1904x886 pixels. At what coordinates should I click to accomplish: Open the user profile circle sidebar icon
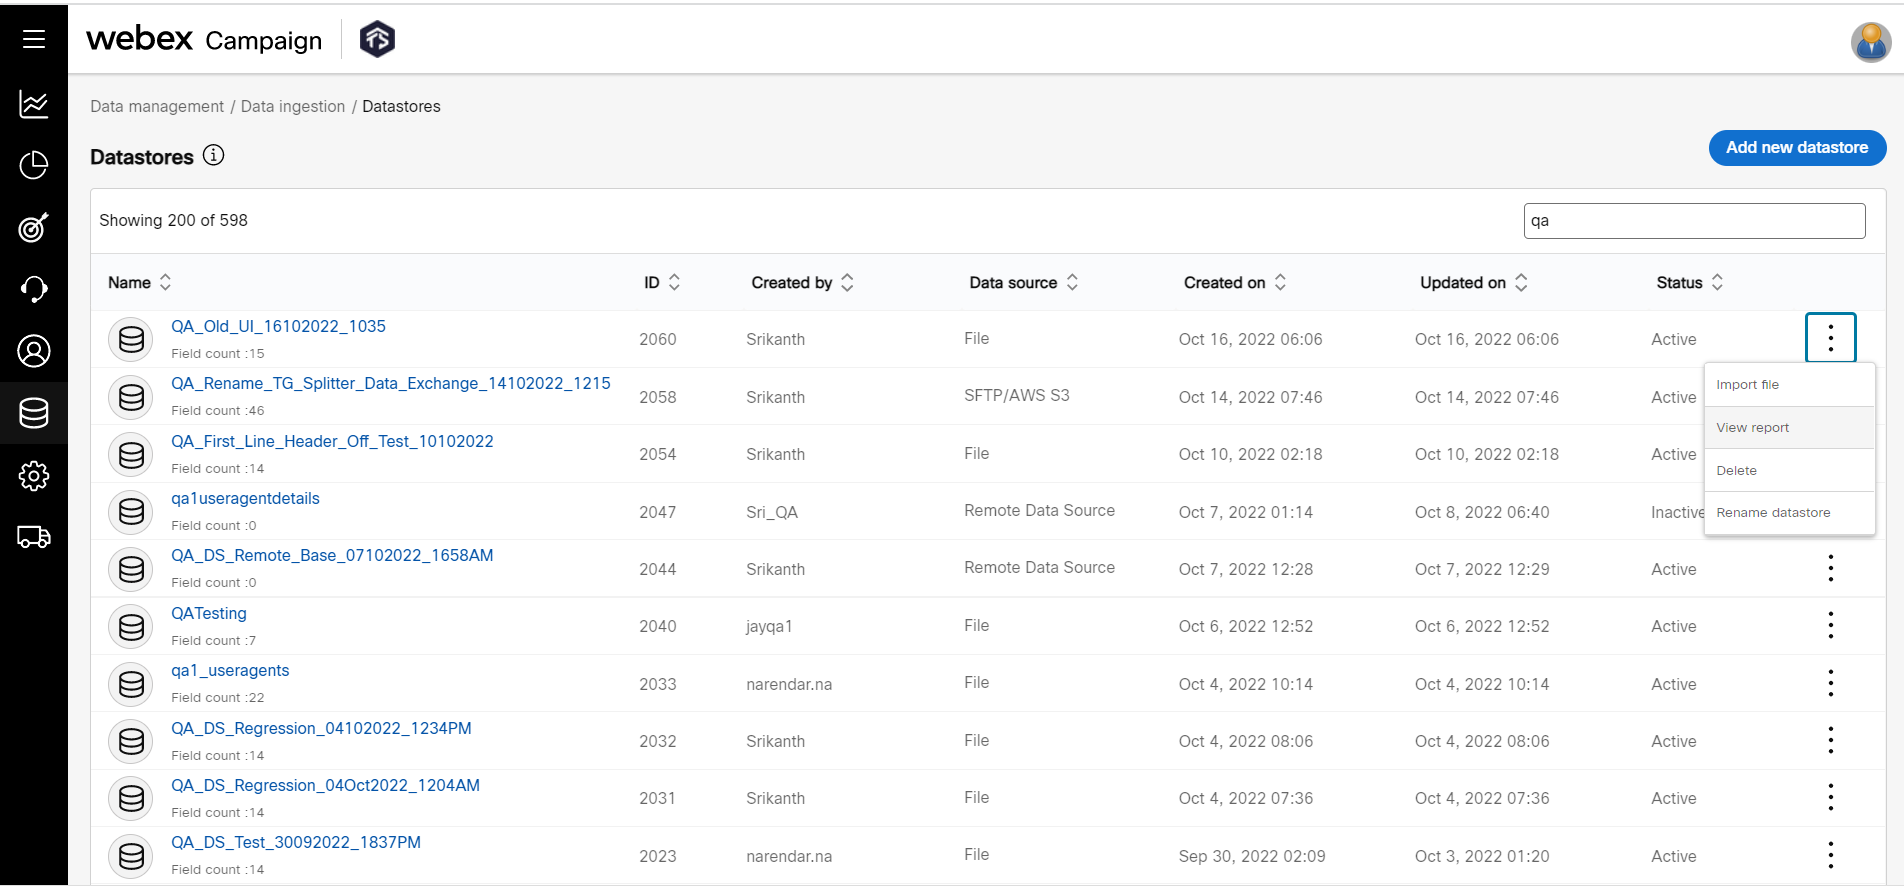click(x=34, y=351)
